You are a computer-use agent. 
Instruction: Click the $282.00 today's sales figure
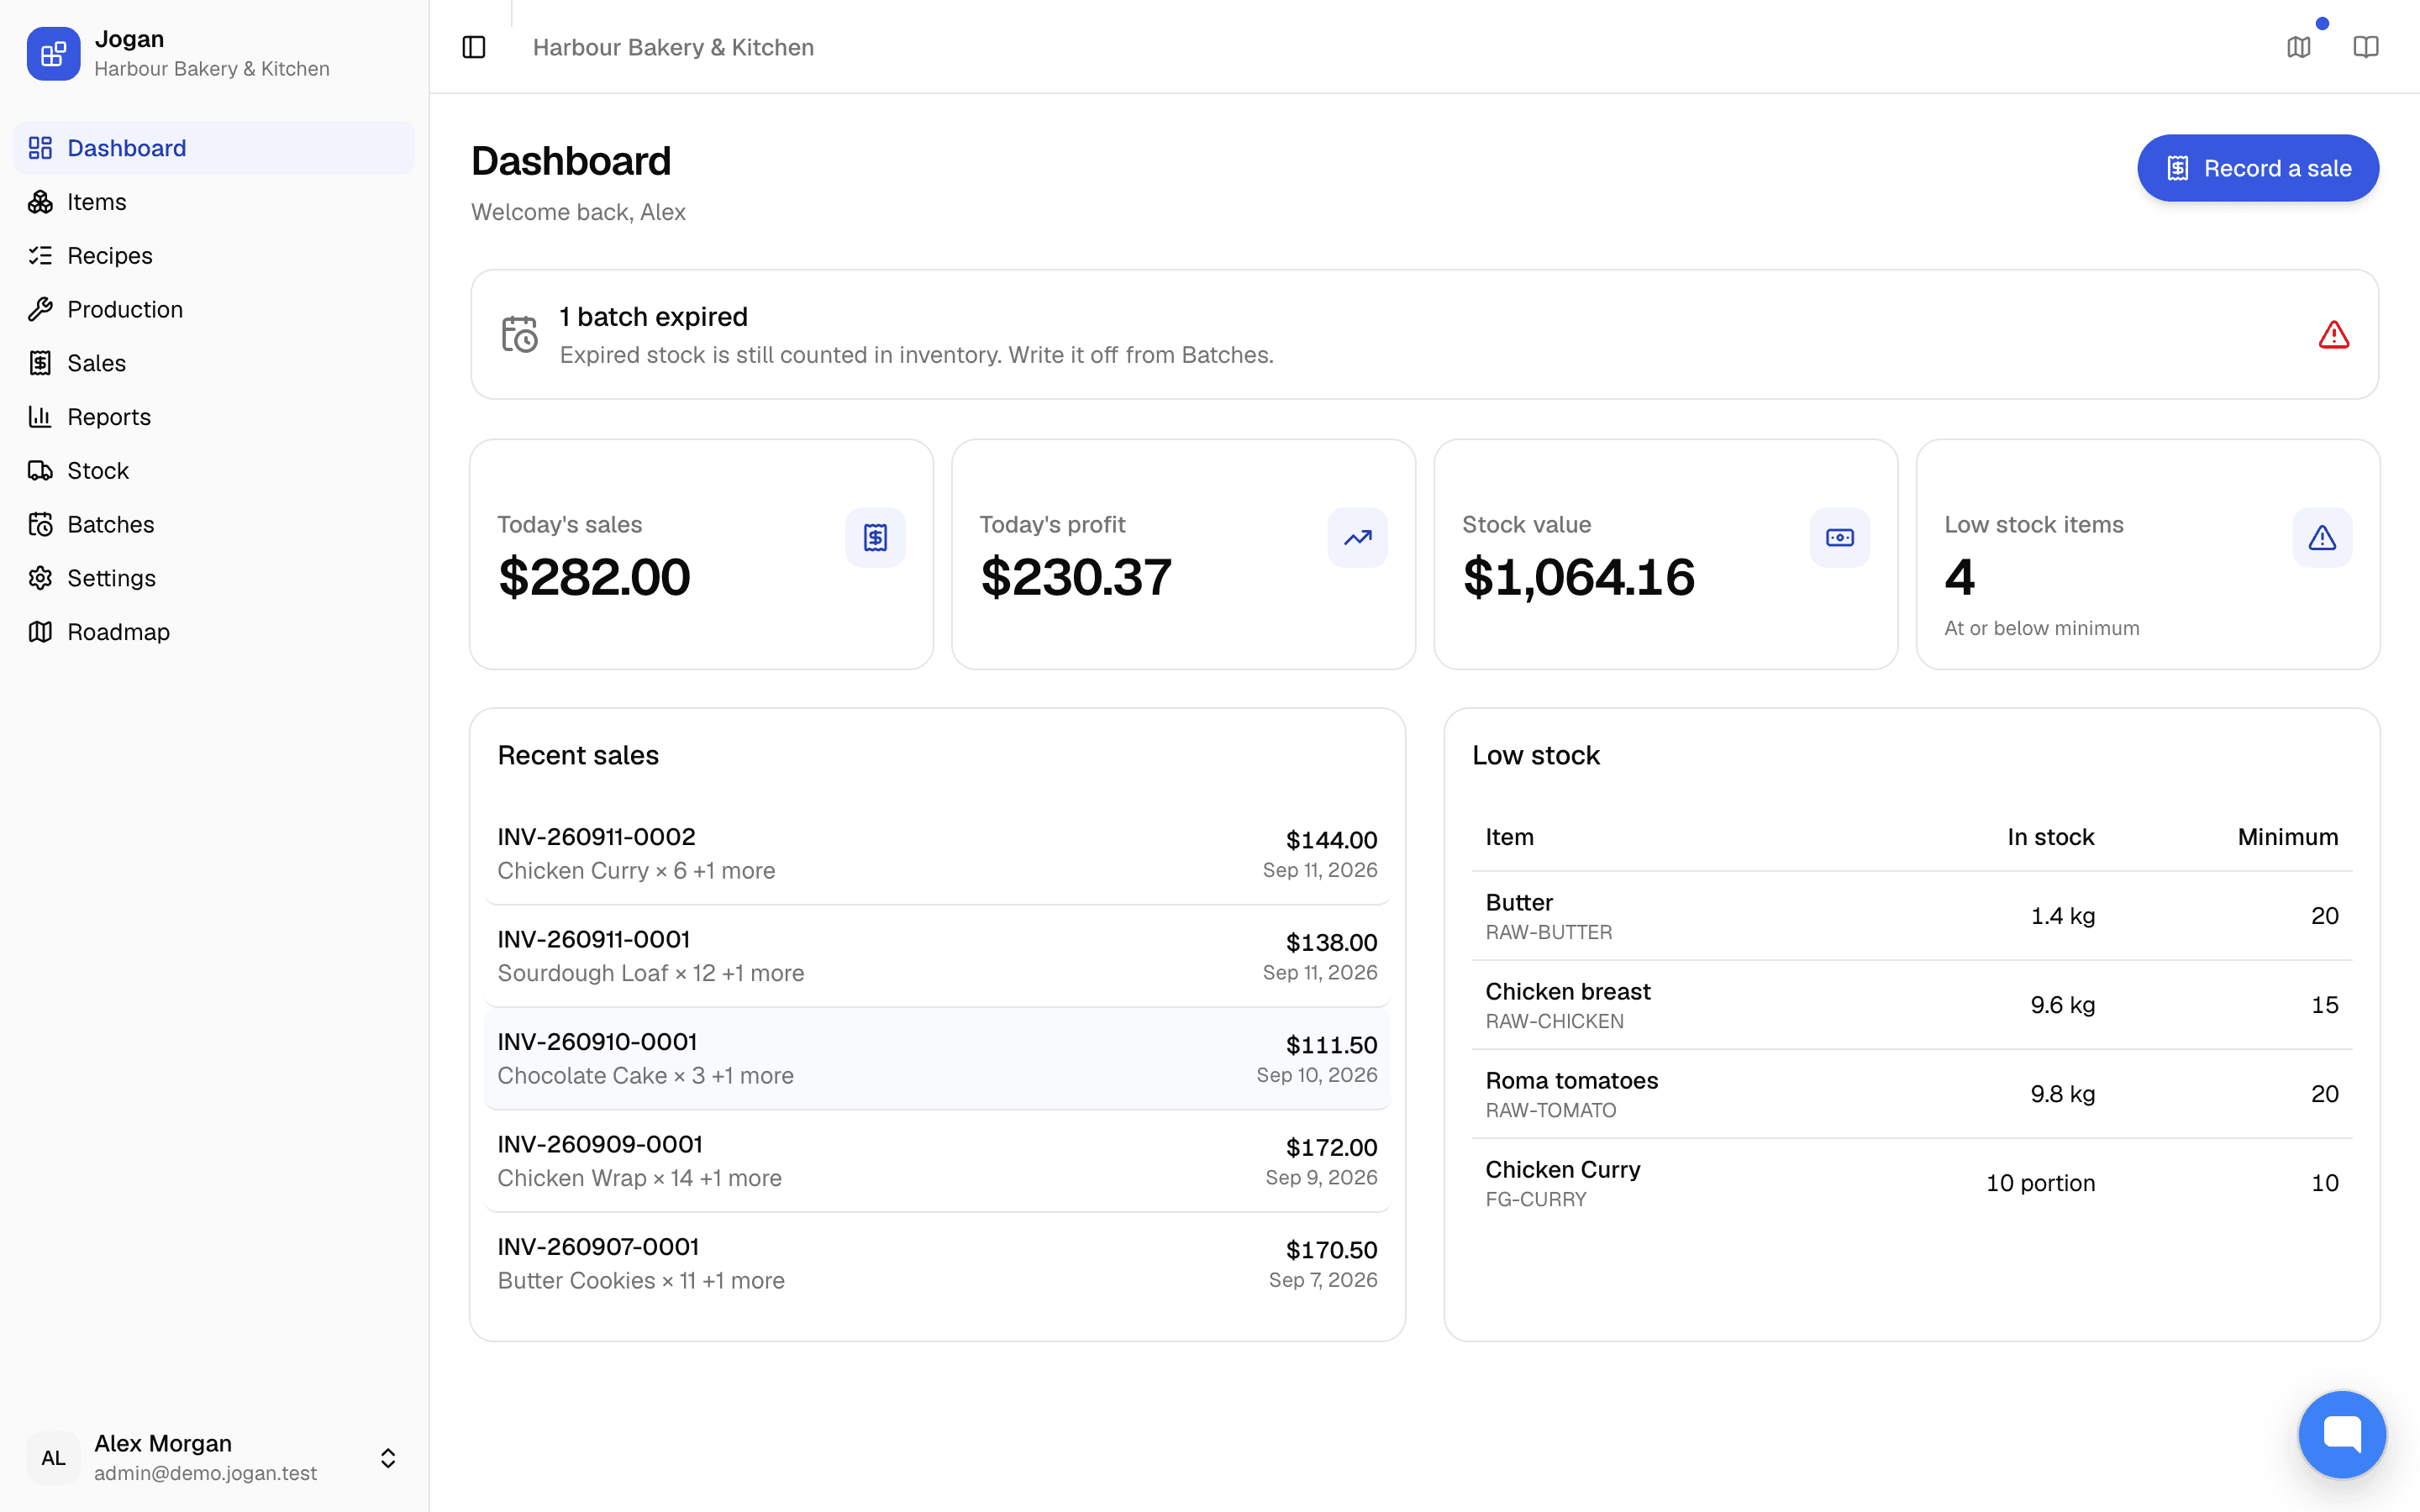coord(594,577)
